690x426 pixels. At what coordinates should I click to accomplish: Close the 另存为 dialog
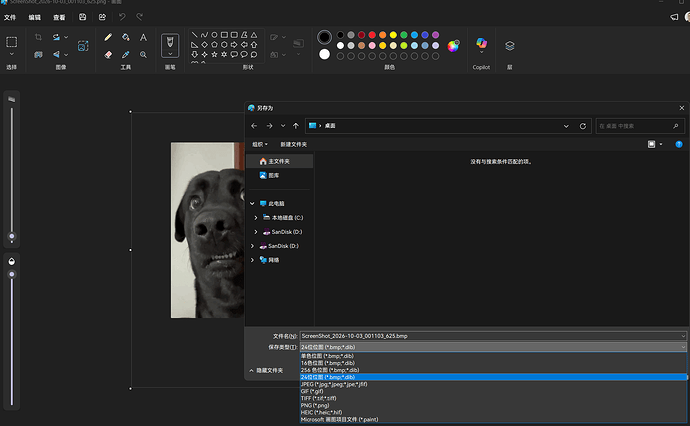coord(682,108)
